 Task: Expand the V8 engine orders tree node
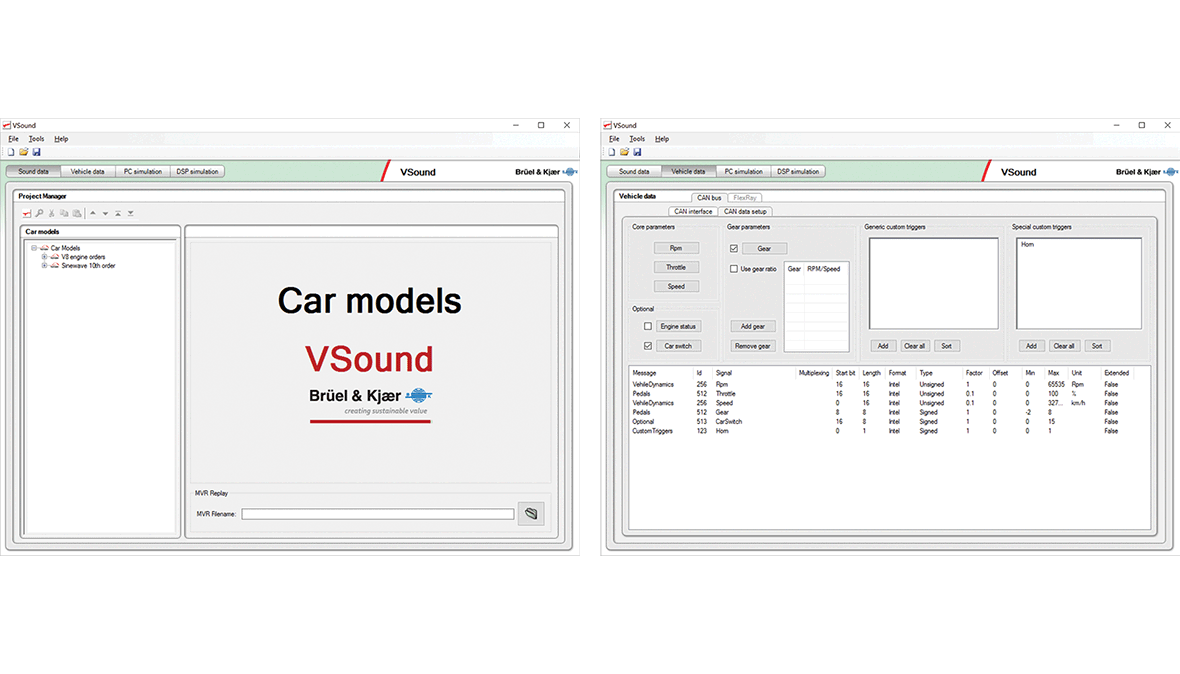(44, 257)
